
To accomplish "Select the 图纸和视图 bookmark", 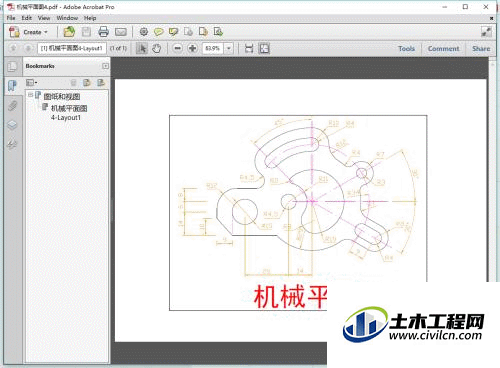I will pos(62,97).
